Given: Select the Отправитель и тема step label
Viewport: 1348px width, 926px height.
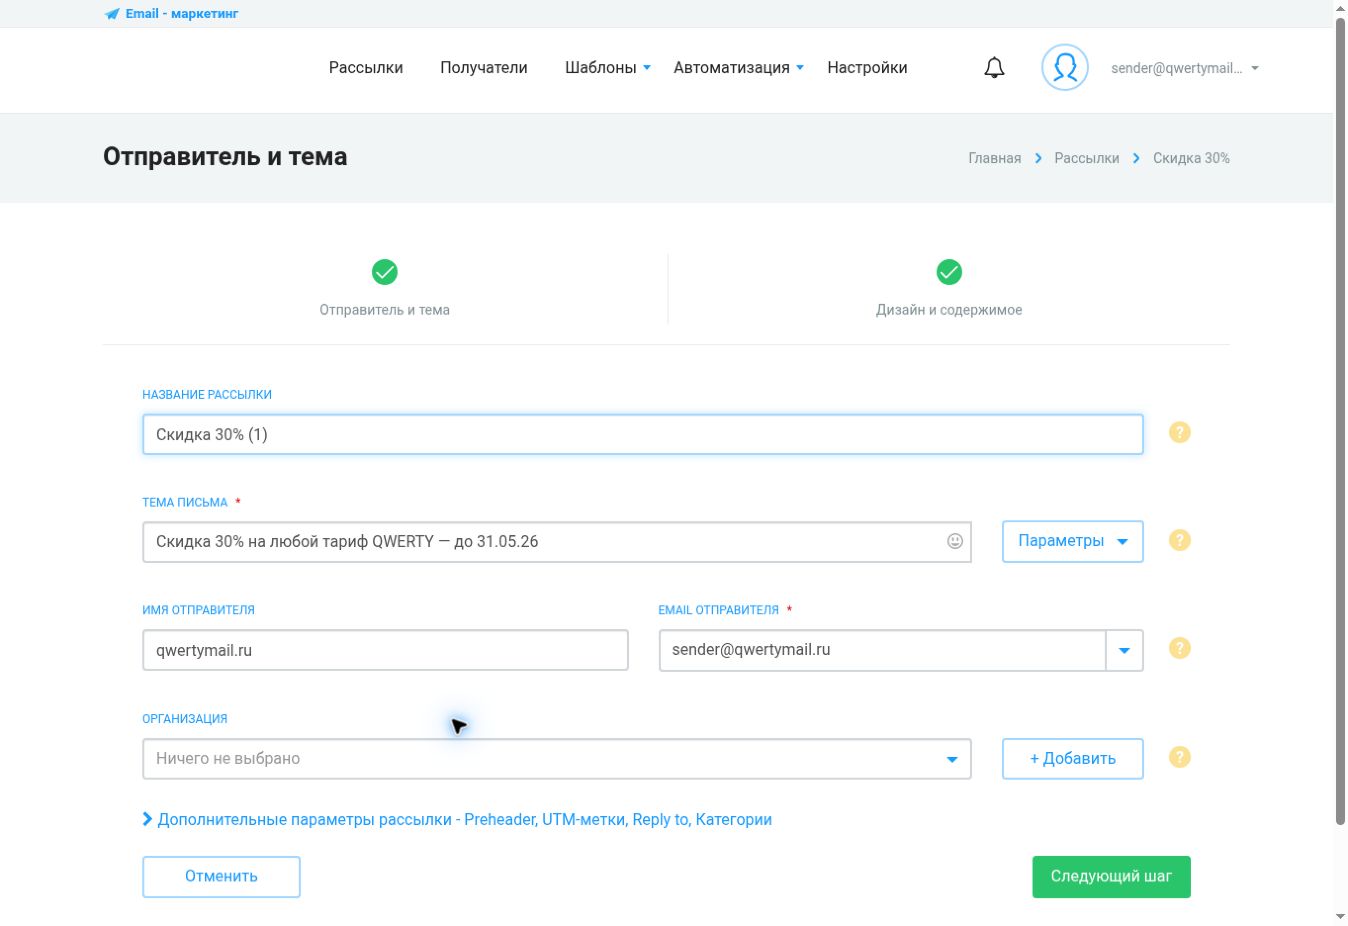Looking at the screenshot, I should point(385,310).
